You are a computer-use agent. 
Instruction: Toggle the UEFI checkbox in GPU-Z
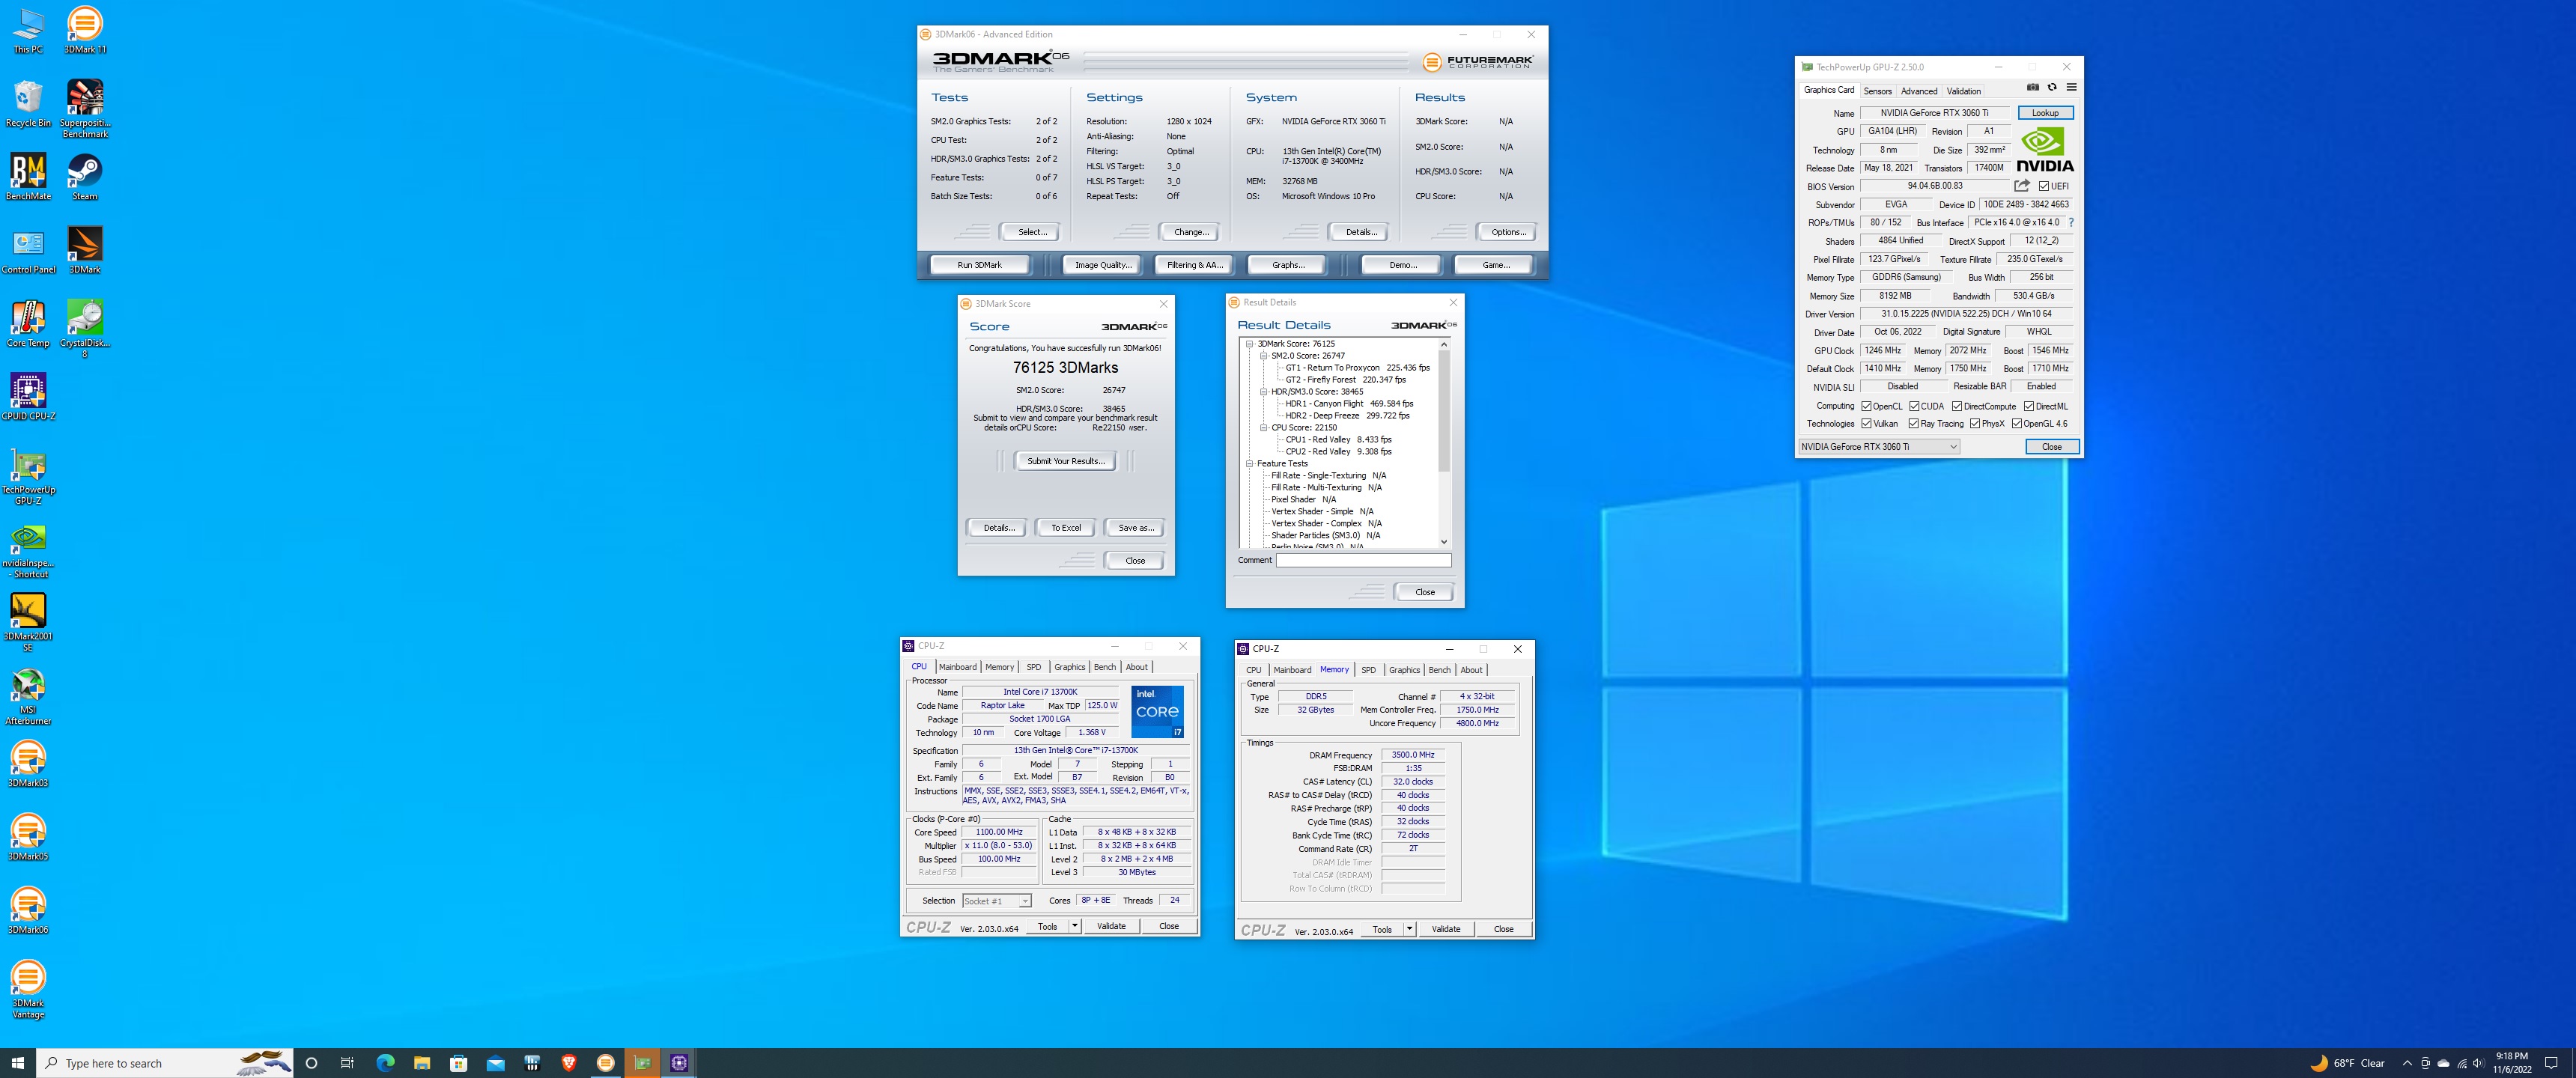click(x=2044, y=186)
